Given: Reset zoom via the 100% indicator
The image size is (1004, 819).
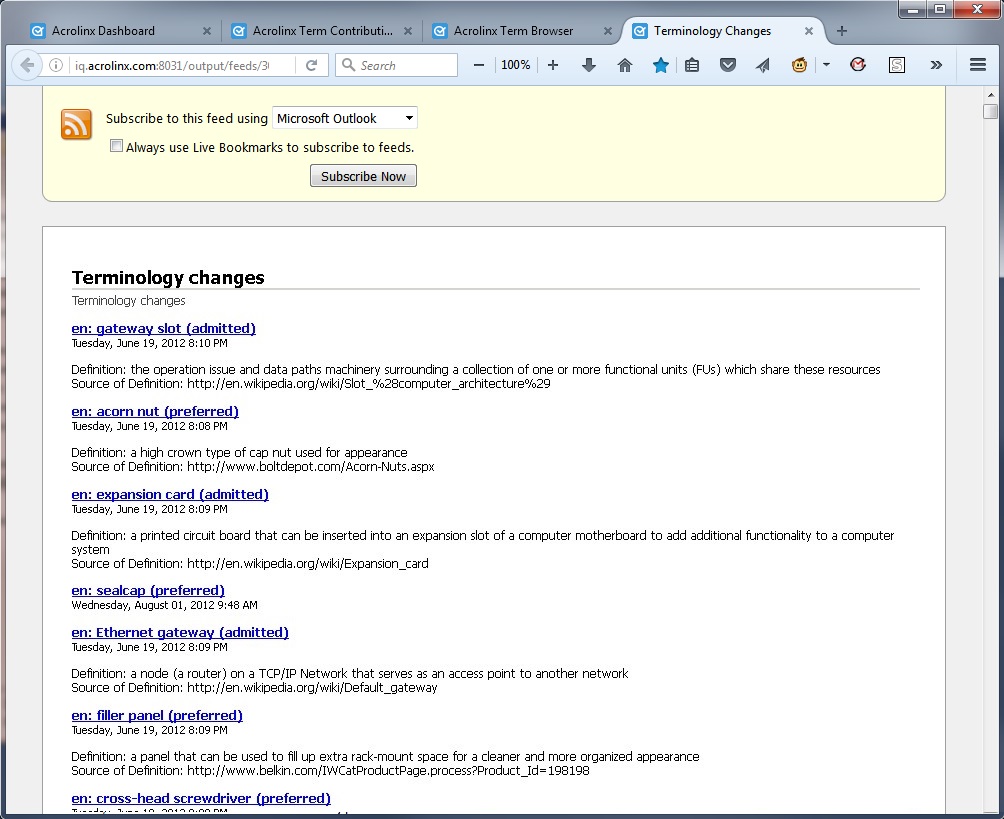Looking at the screenshot, I should 515,65.
